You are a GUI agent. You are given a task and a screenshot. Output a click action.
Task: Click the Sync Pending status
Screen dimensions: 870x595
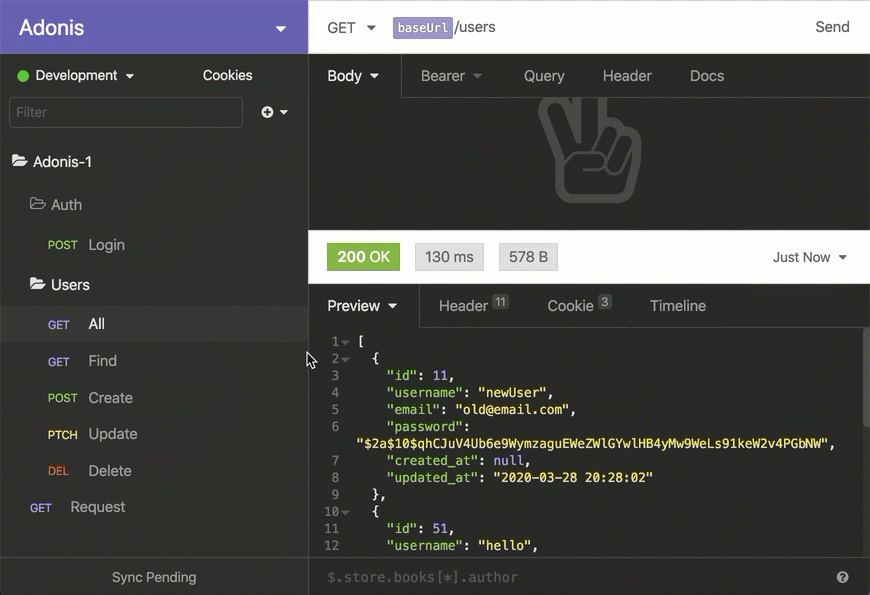(154, 577)
